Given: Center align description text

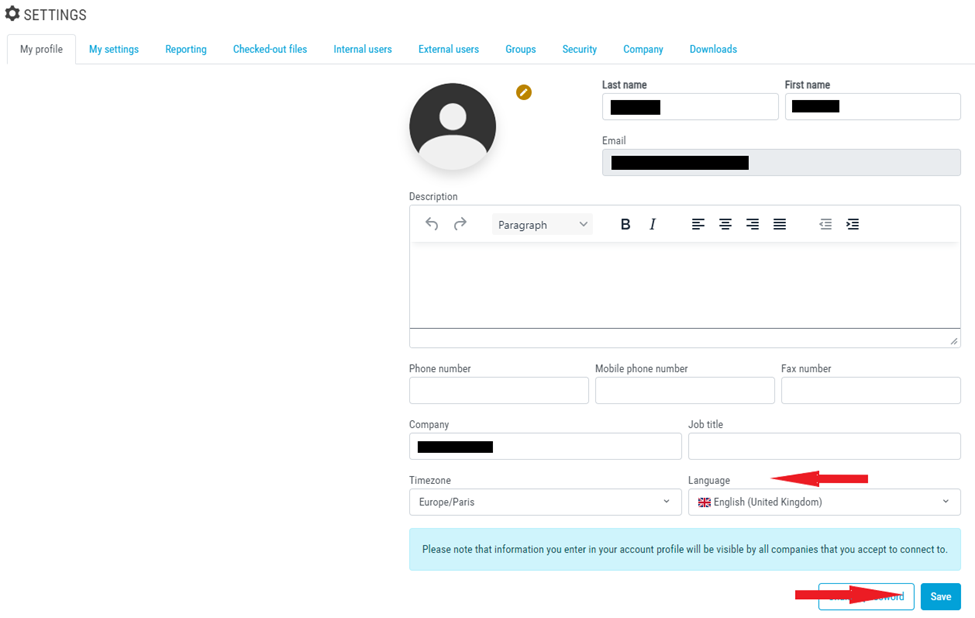Looking at the screenshot, I should tap(725, 224).
